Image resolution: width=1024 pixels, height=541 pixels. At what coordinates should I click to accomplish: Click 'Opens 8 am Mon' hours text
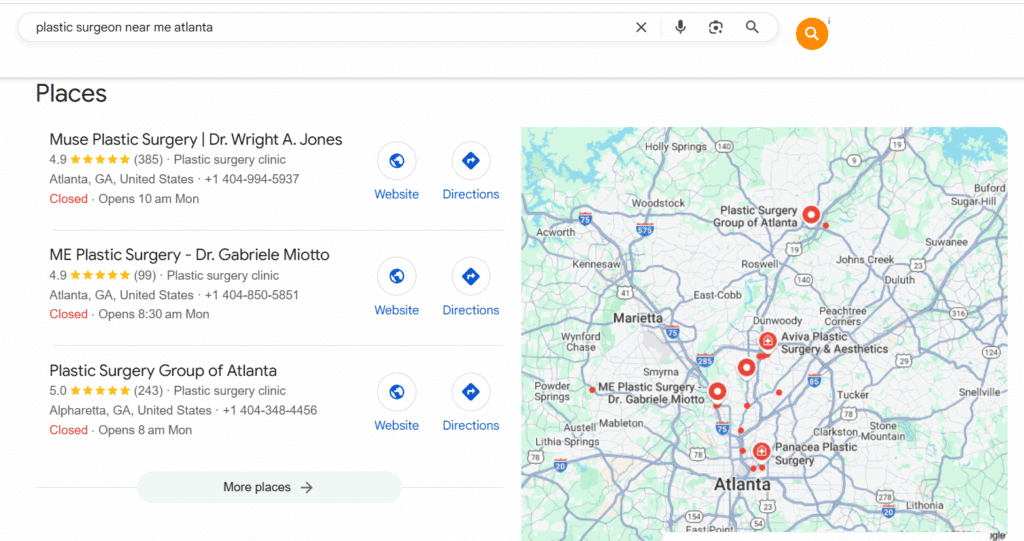tap(145, 430)
